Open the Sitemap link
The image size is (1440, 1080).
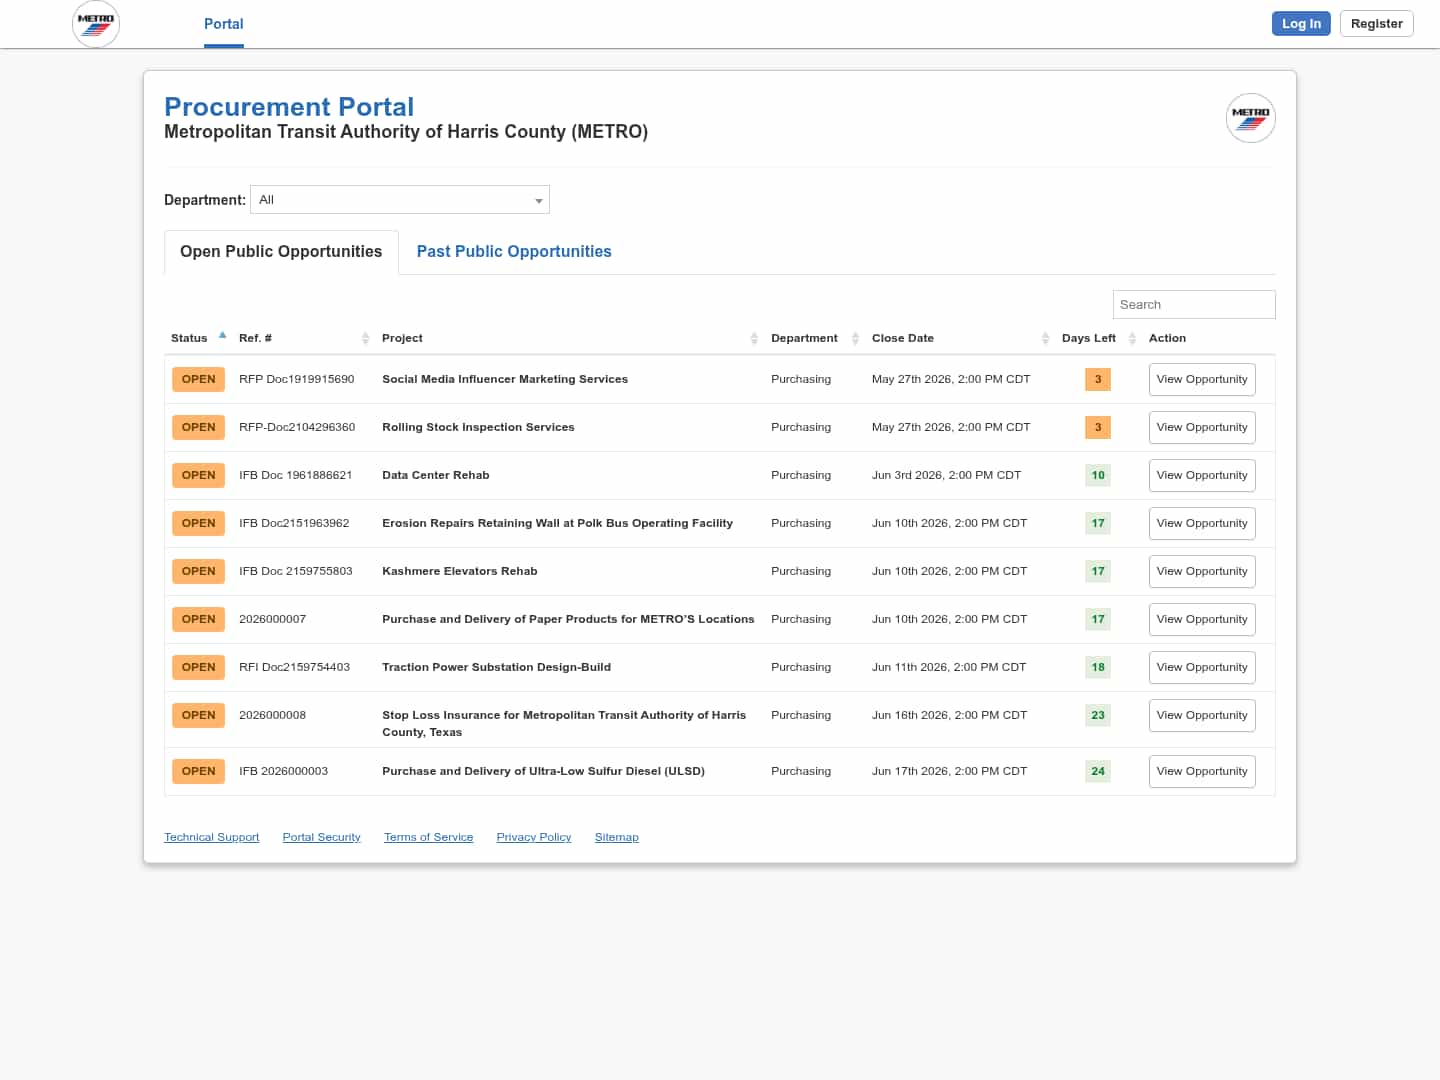point(617,838)
